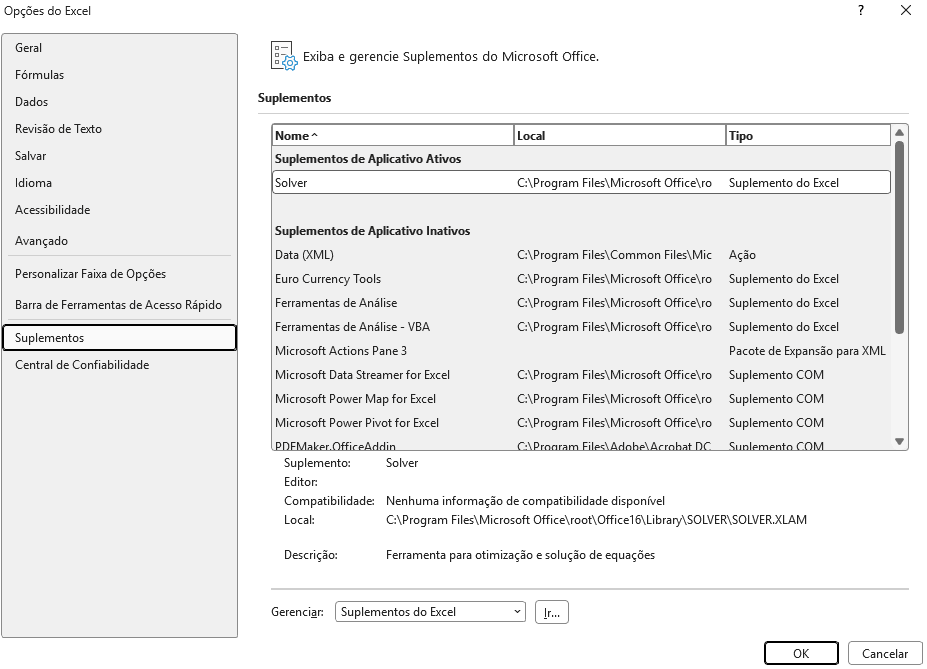The image size is (927, 669).
Task: Click the Suplementos de Aplicativo Ativos heading
Action: (368, 159)
